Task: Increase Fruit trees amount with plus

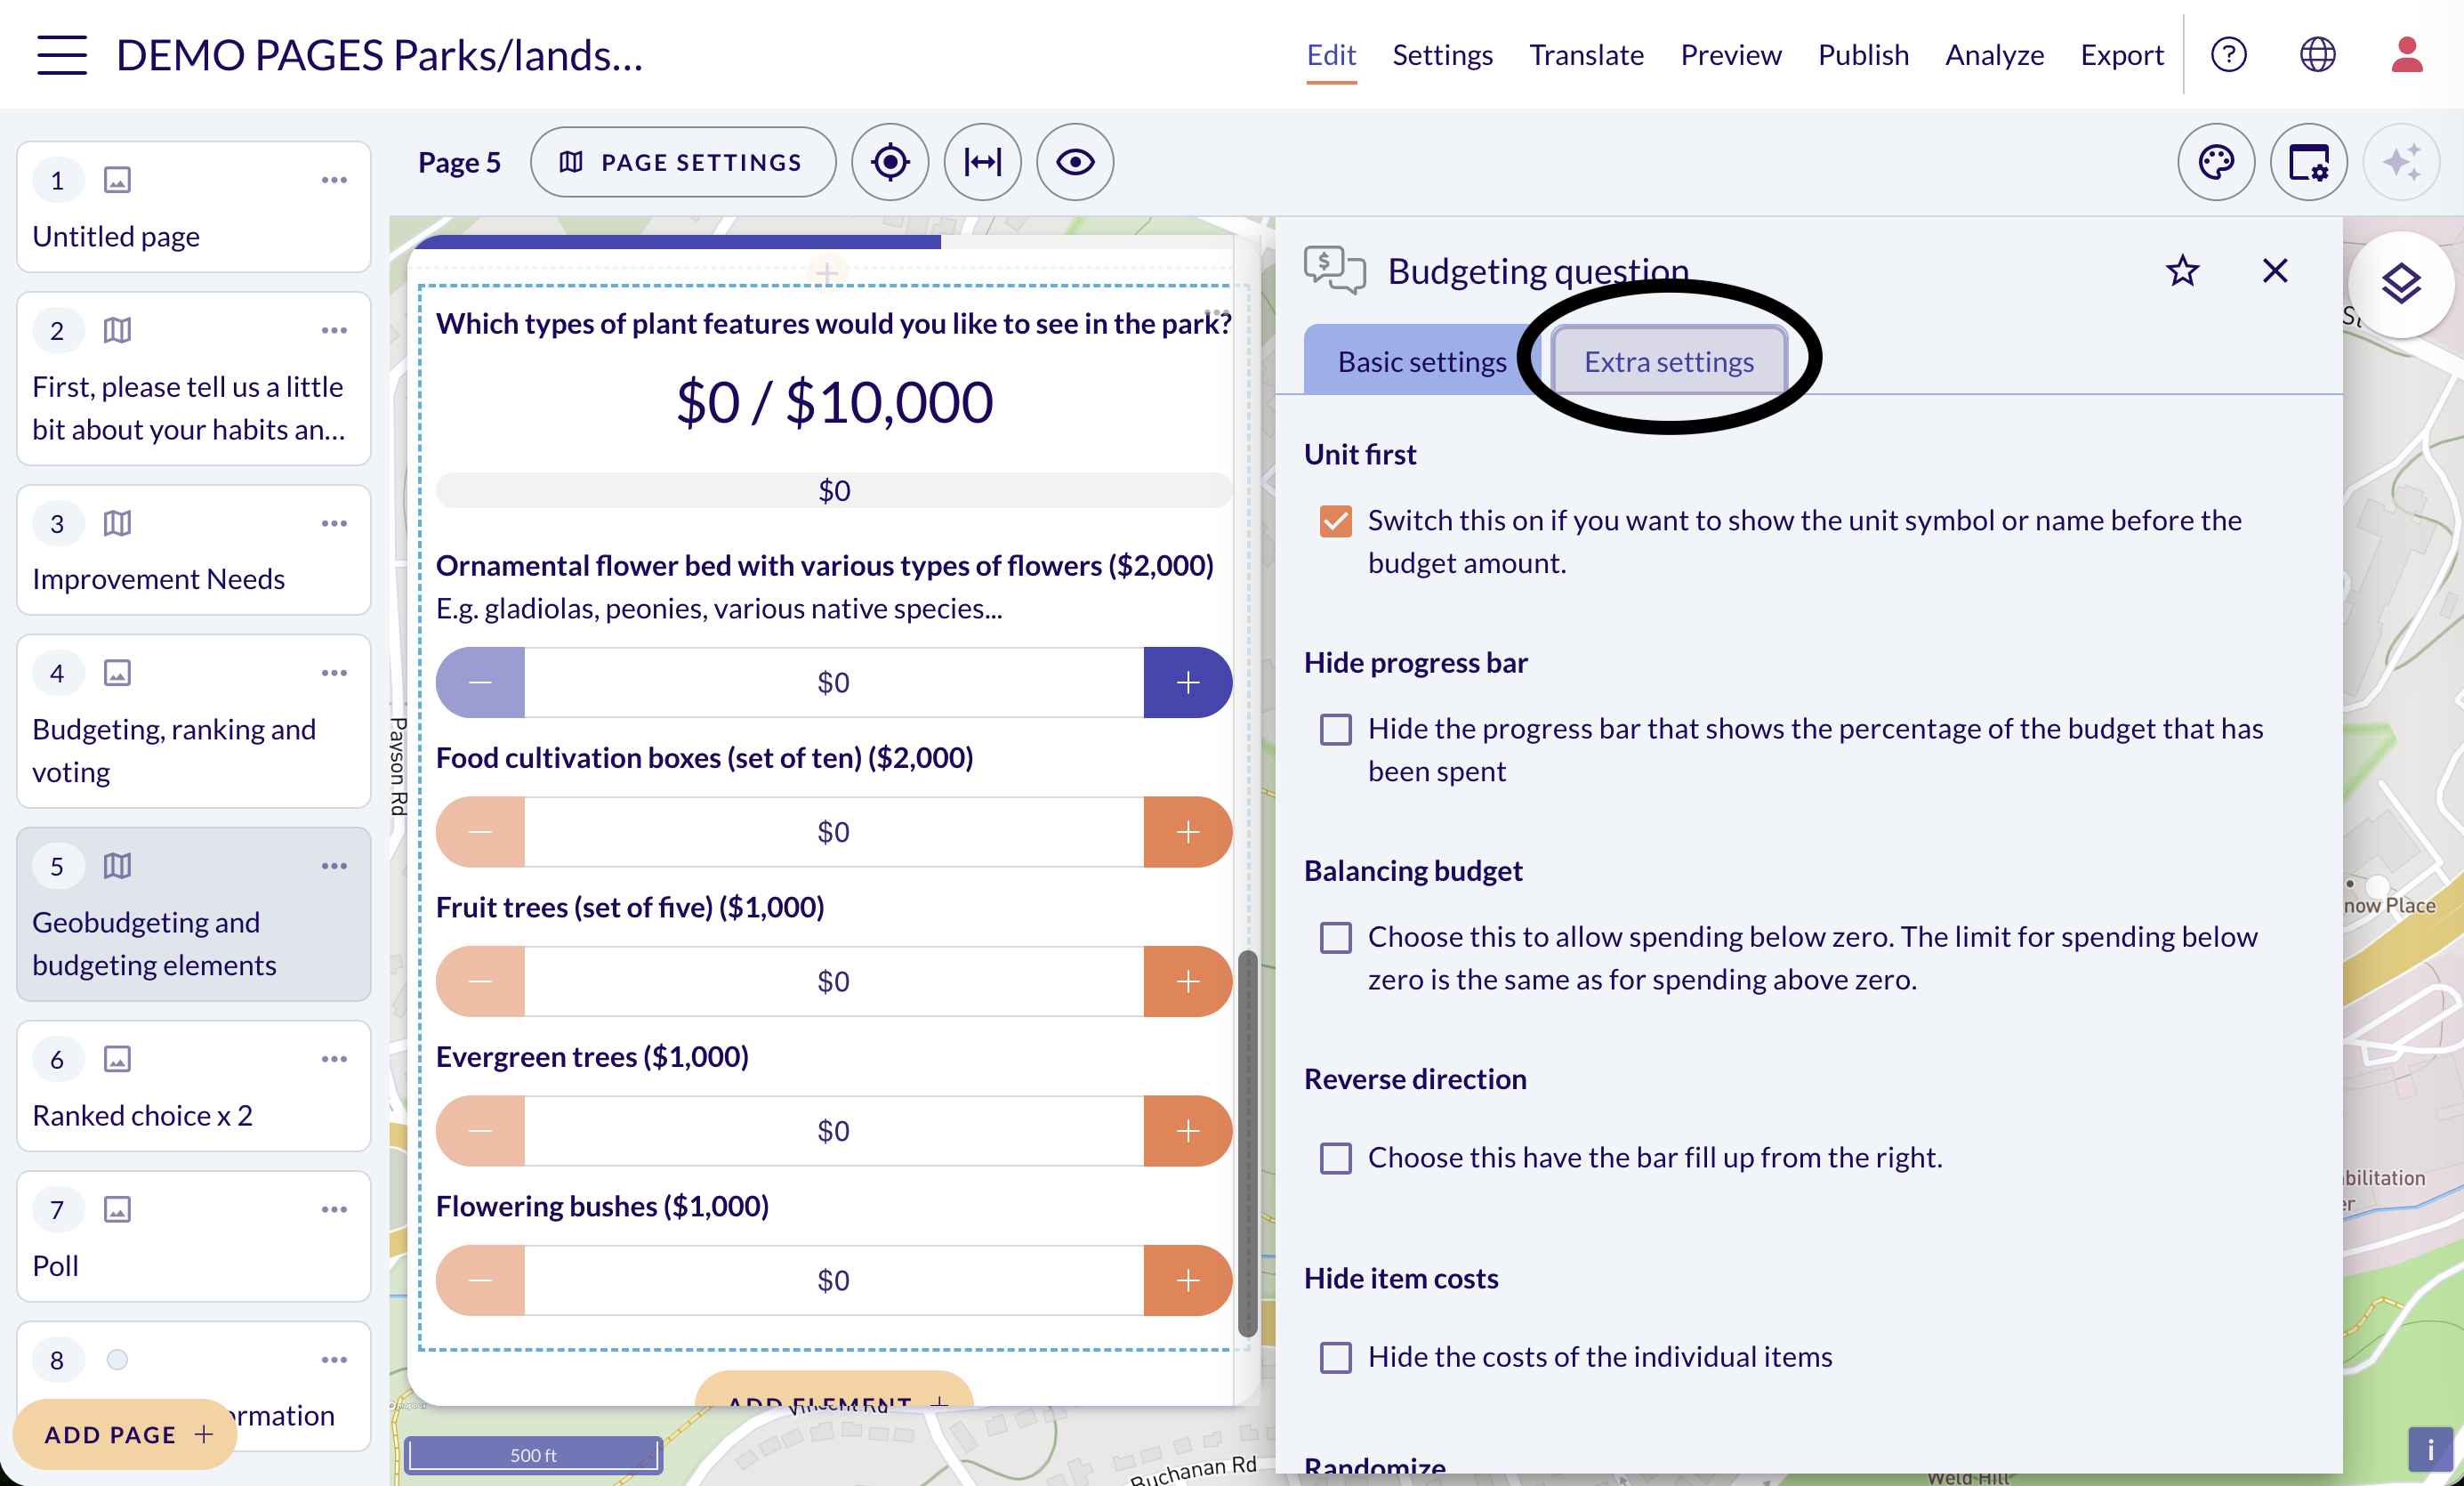Action: (1187, 981)
